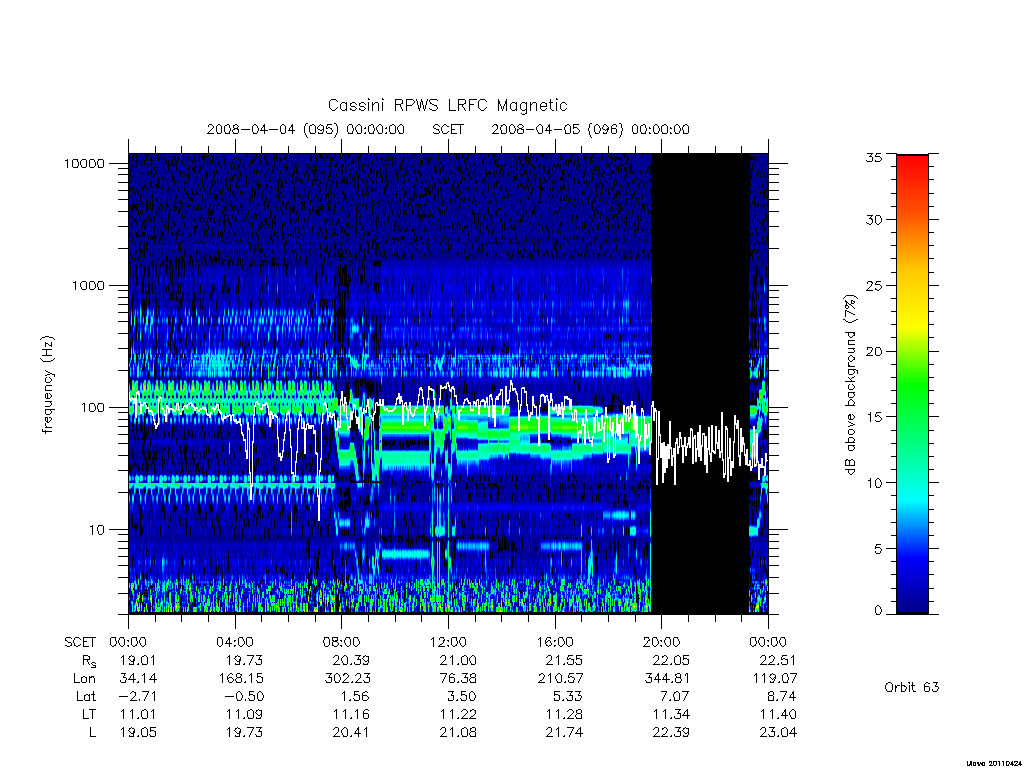Click the Lon value '344.81'
Screen dimensions: 1024x768
667,679
